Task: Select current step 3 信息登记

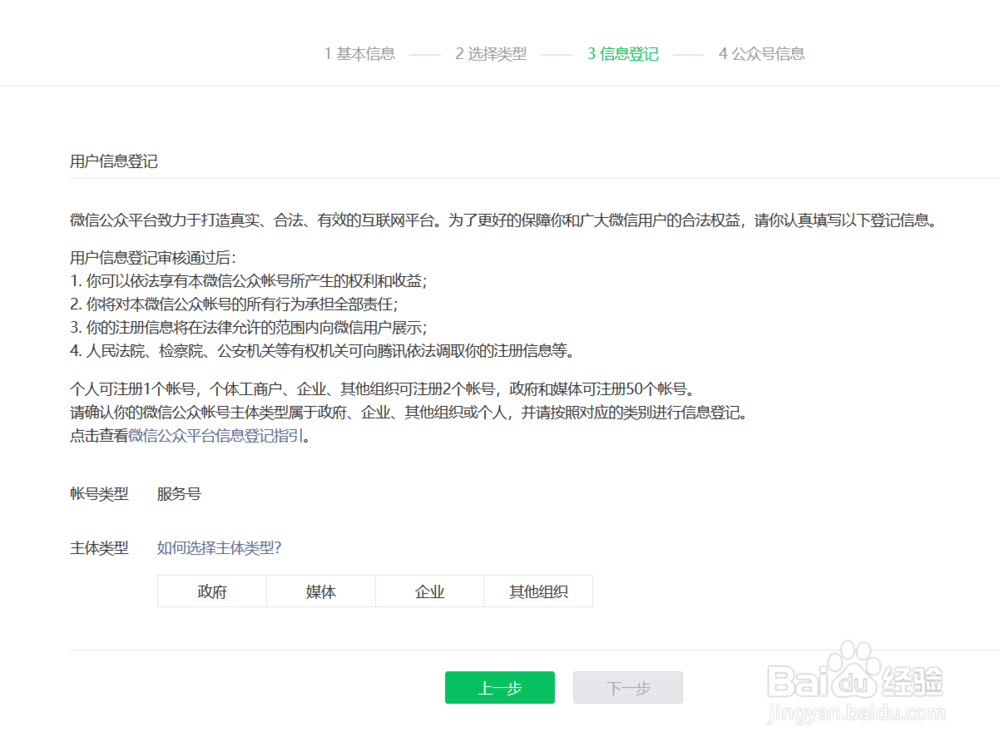Action: (623, 54)
